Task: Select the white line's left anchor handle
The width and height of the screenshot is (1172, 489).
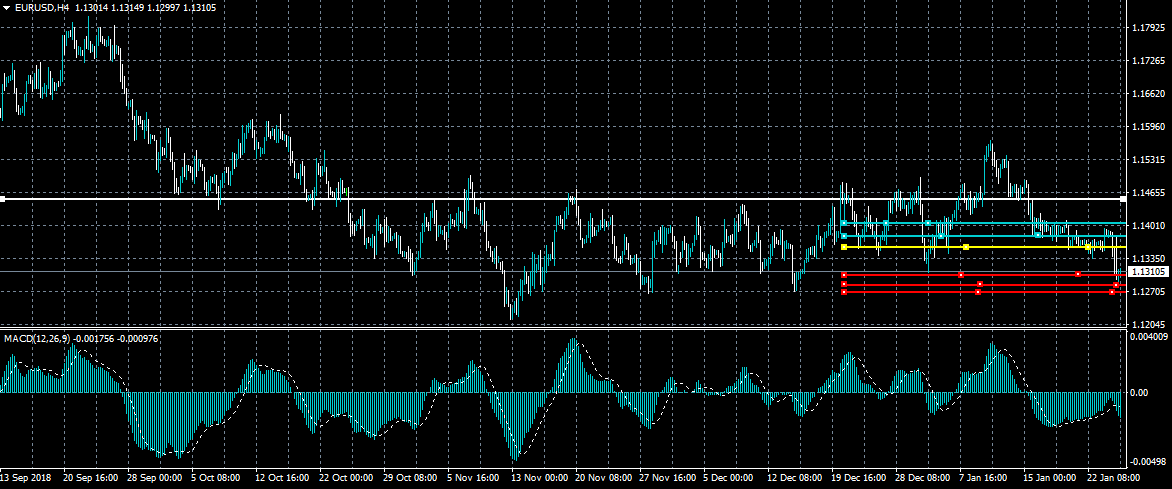Action: 3,199
